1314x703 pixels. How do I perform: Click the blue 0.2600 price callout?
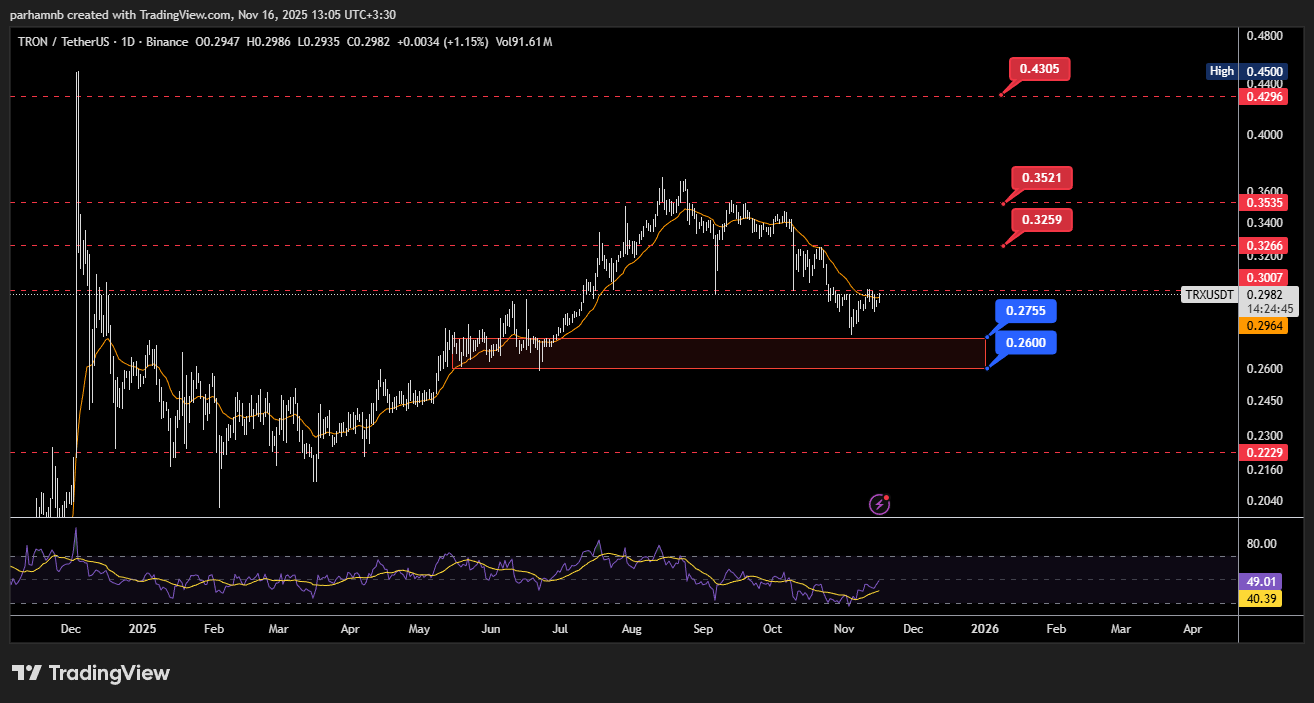coord(1025,343)
